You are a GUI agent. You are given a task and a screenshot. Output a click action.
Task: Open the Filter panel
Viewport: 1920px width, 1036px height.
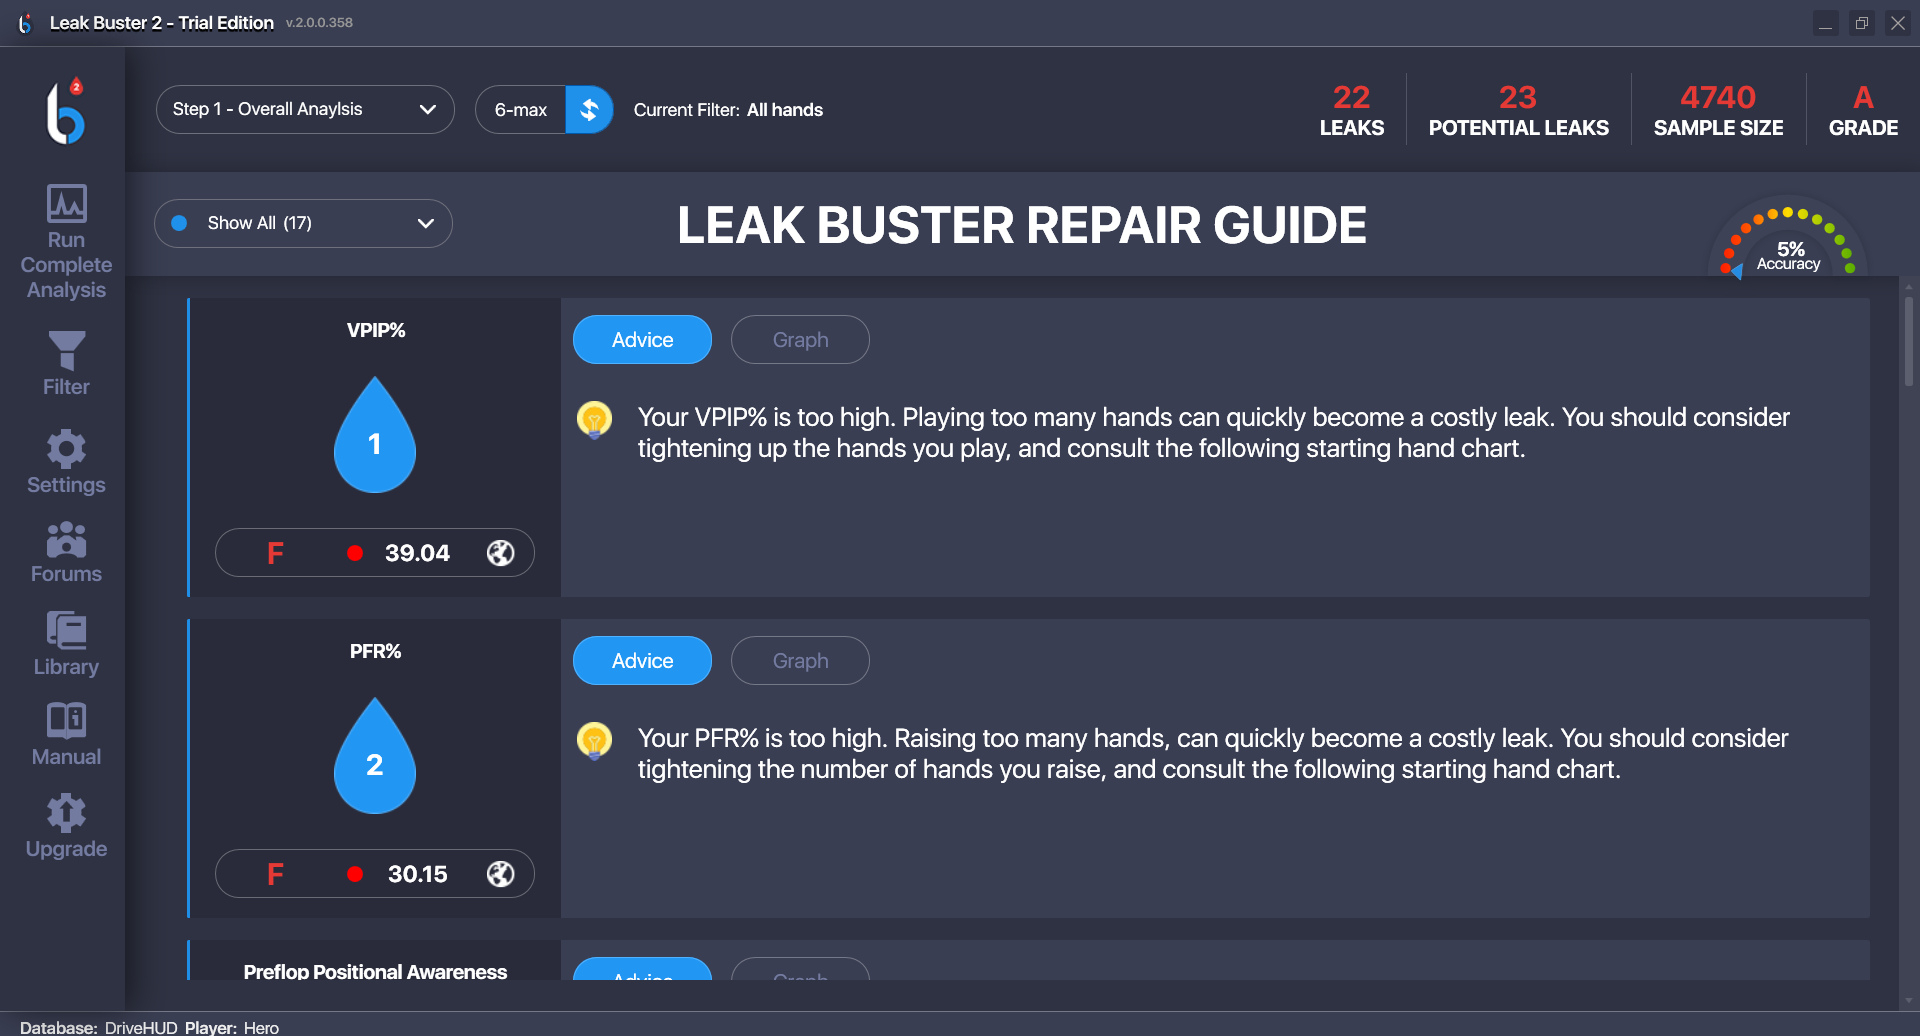[66, 364]
